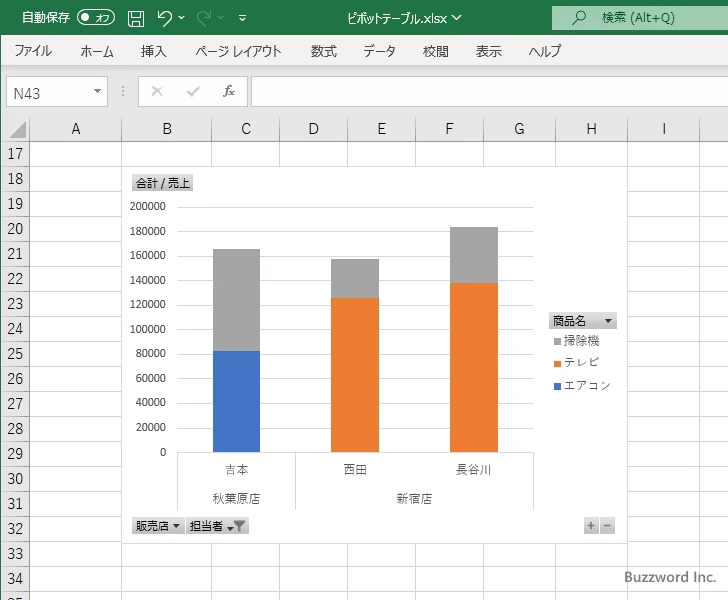The image size is (728, 600).
Task: Select column I header
Action: pos(663,129)
